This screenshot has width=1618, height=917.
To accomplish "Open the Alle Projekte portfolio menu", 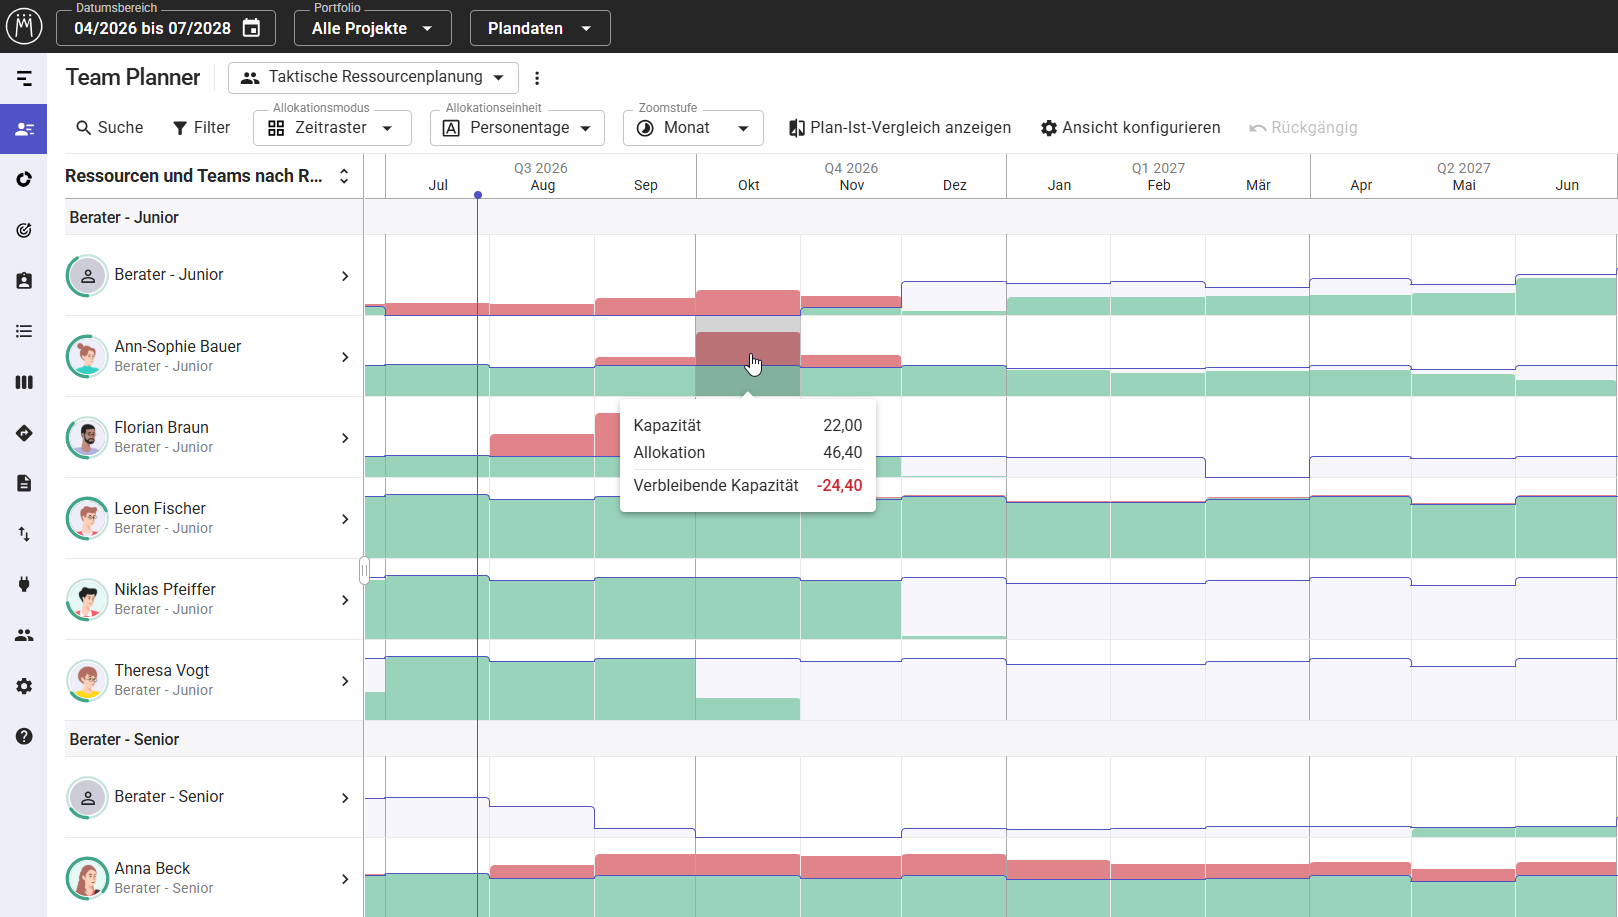I will (372, 28).
